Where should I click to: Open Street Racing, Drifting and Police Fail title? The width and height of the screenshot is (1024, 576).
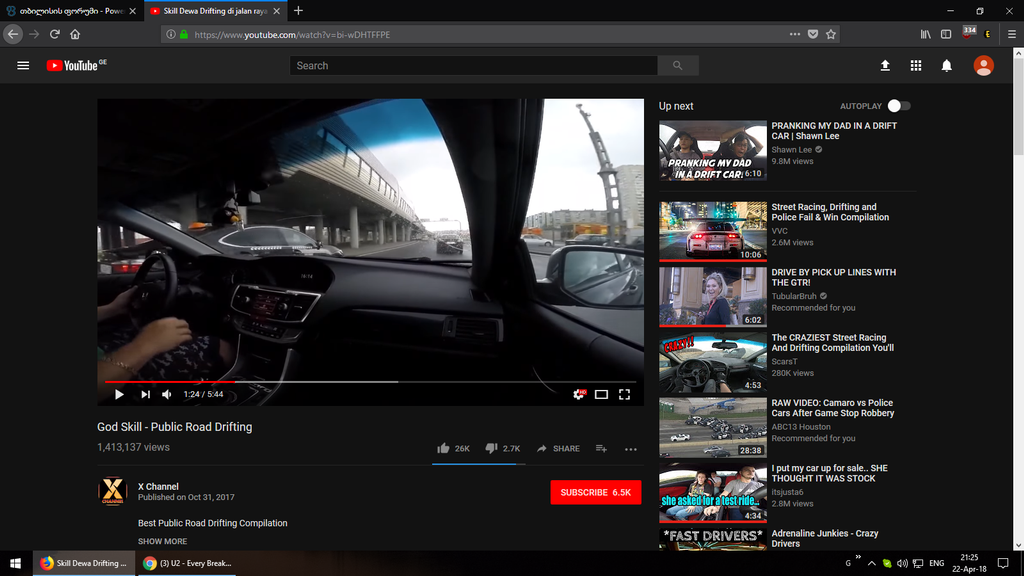pos(830,212)
